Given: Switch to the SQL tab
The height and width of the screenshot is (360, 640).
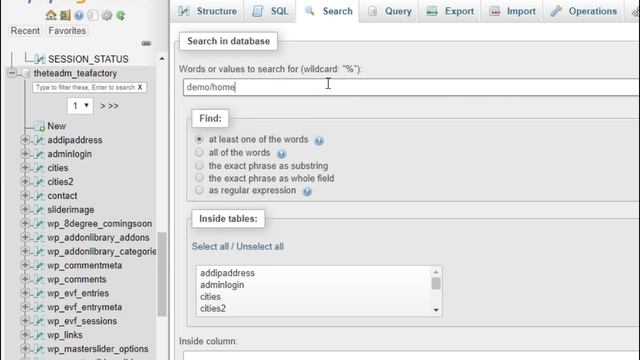Looking at the screenshot, I should click(x=270, y=11).
